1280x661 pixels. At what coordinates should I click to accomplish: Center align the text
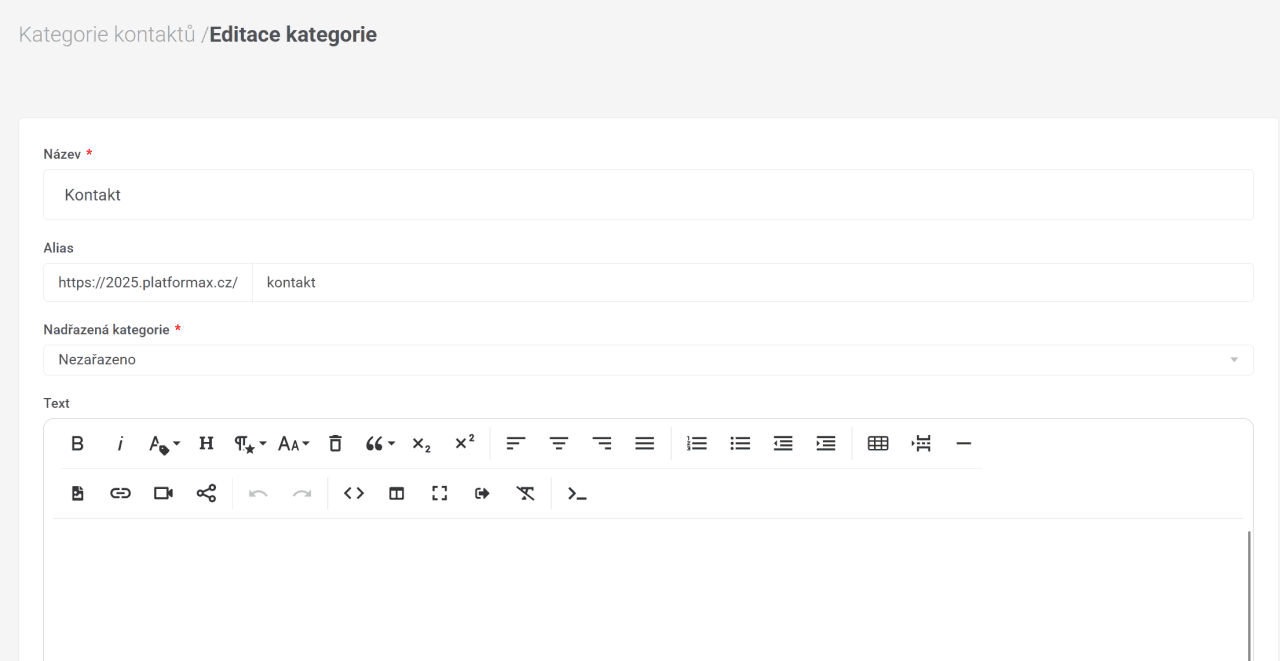(559, 444)
